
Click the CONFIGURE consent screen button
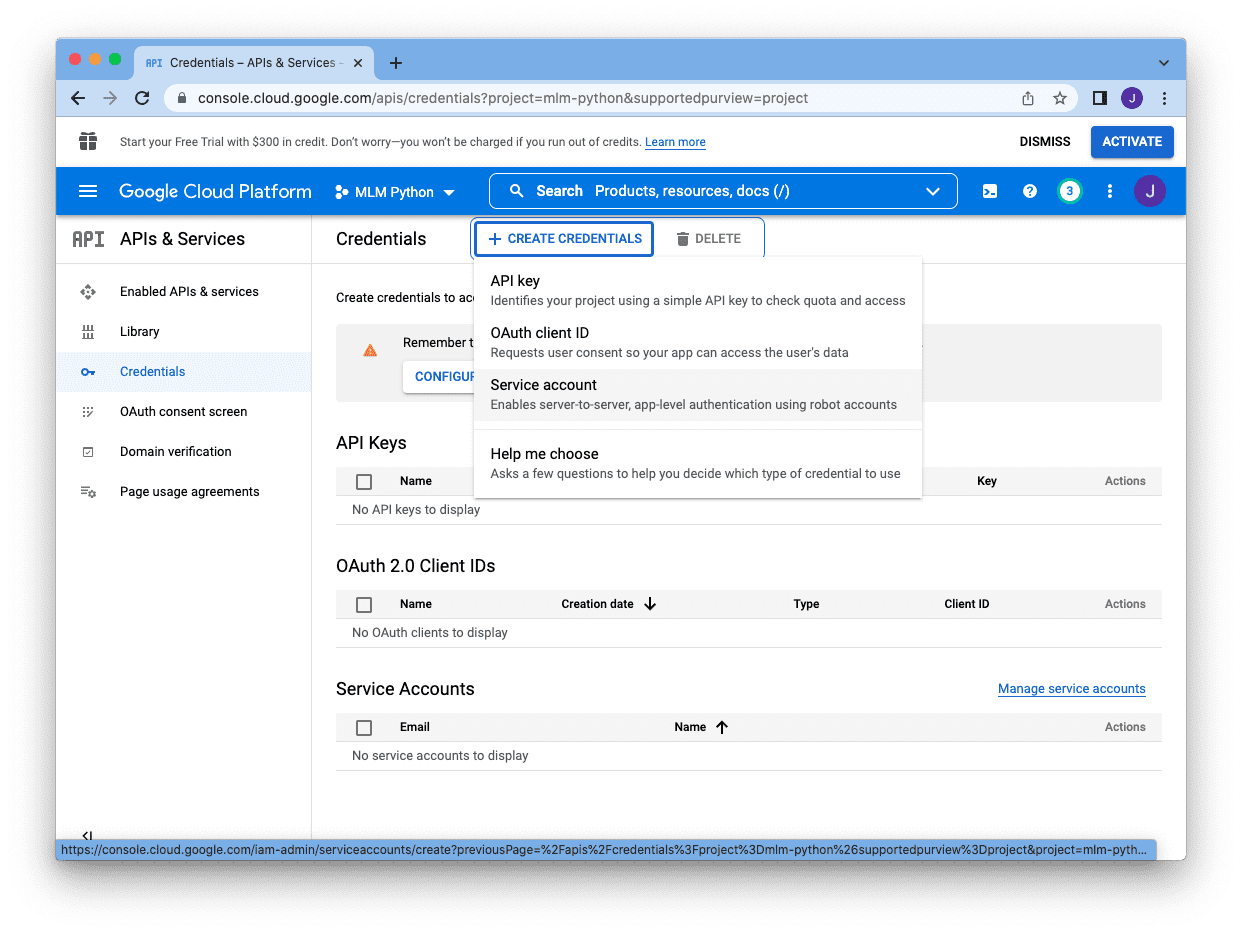(440, 377)
